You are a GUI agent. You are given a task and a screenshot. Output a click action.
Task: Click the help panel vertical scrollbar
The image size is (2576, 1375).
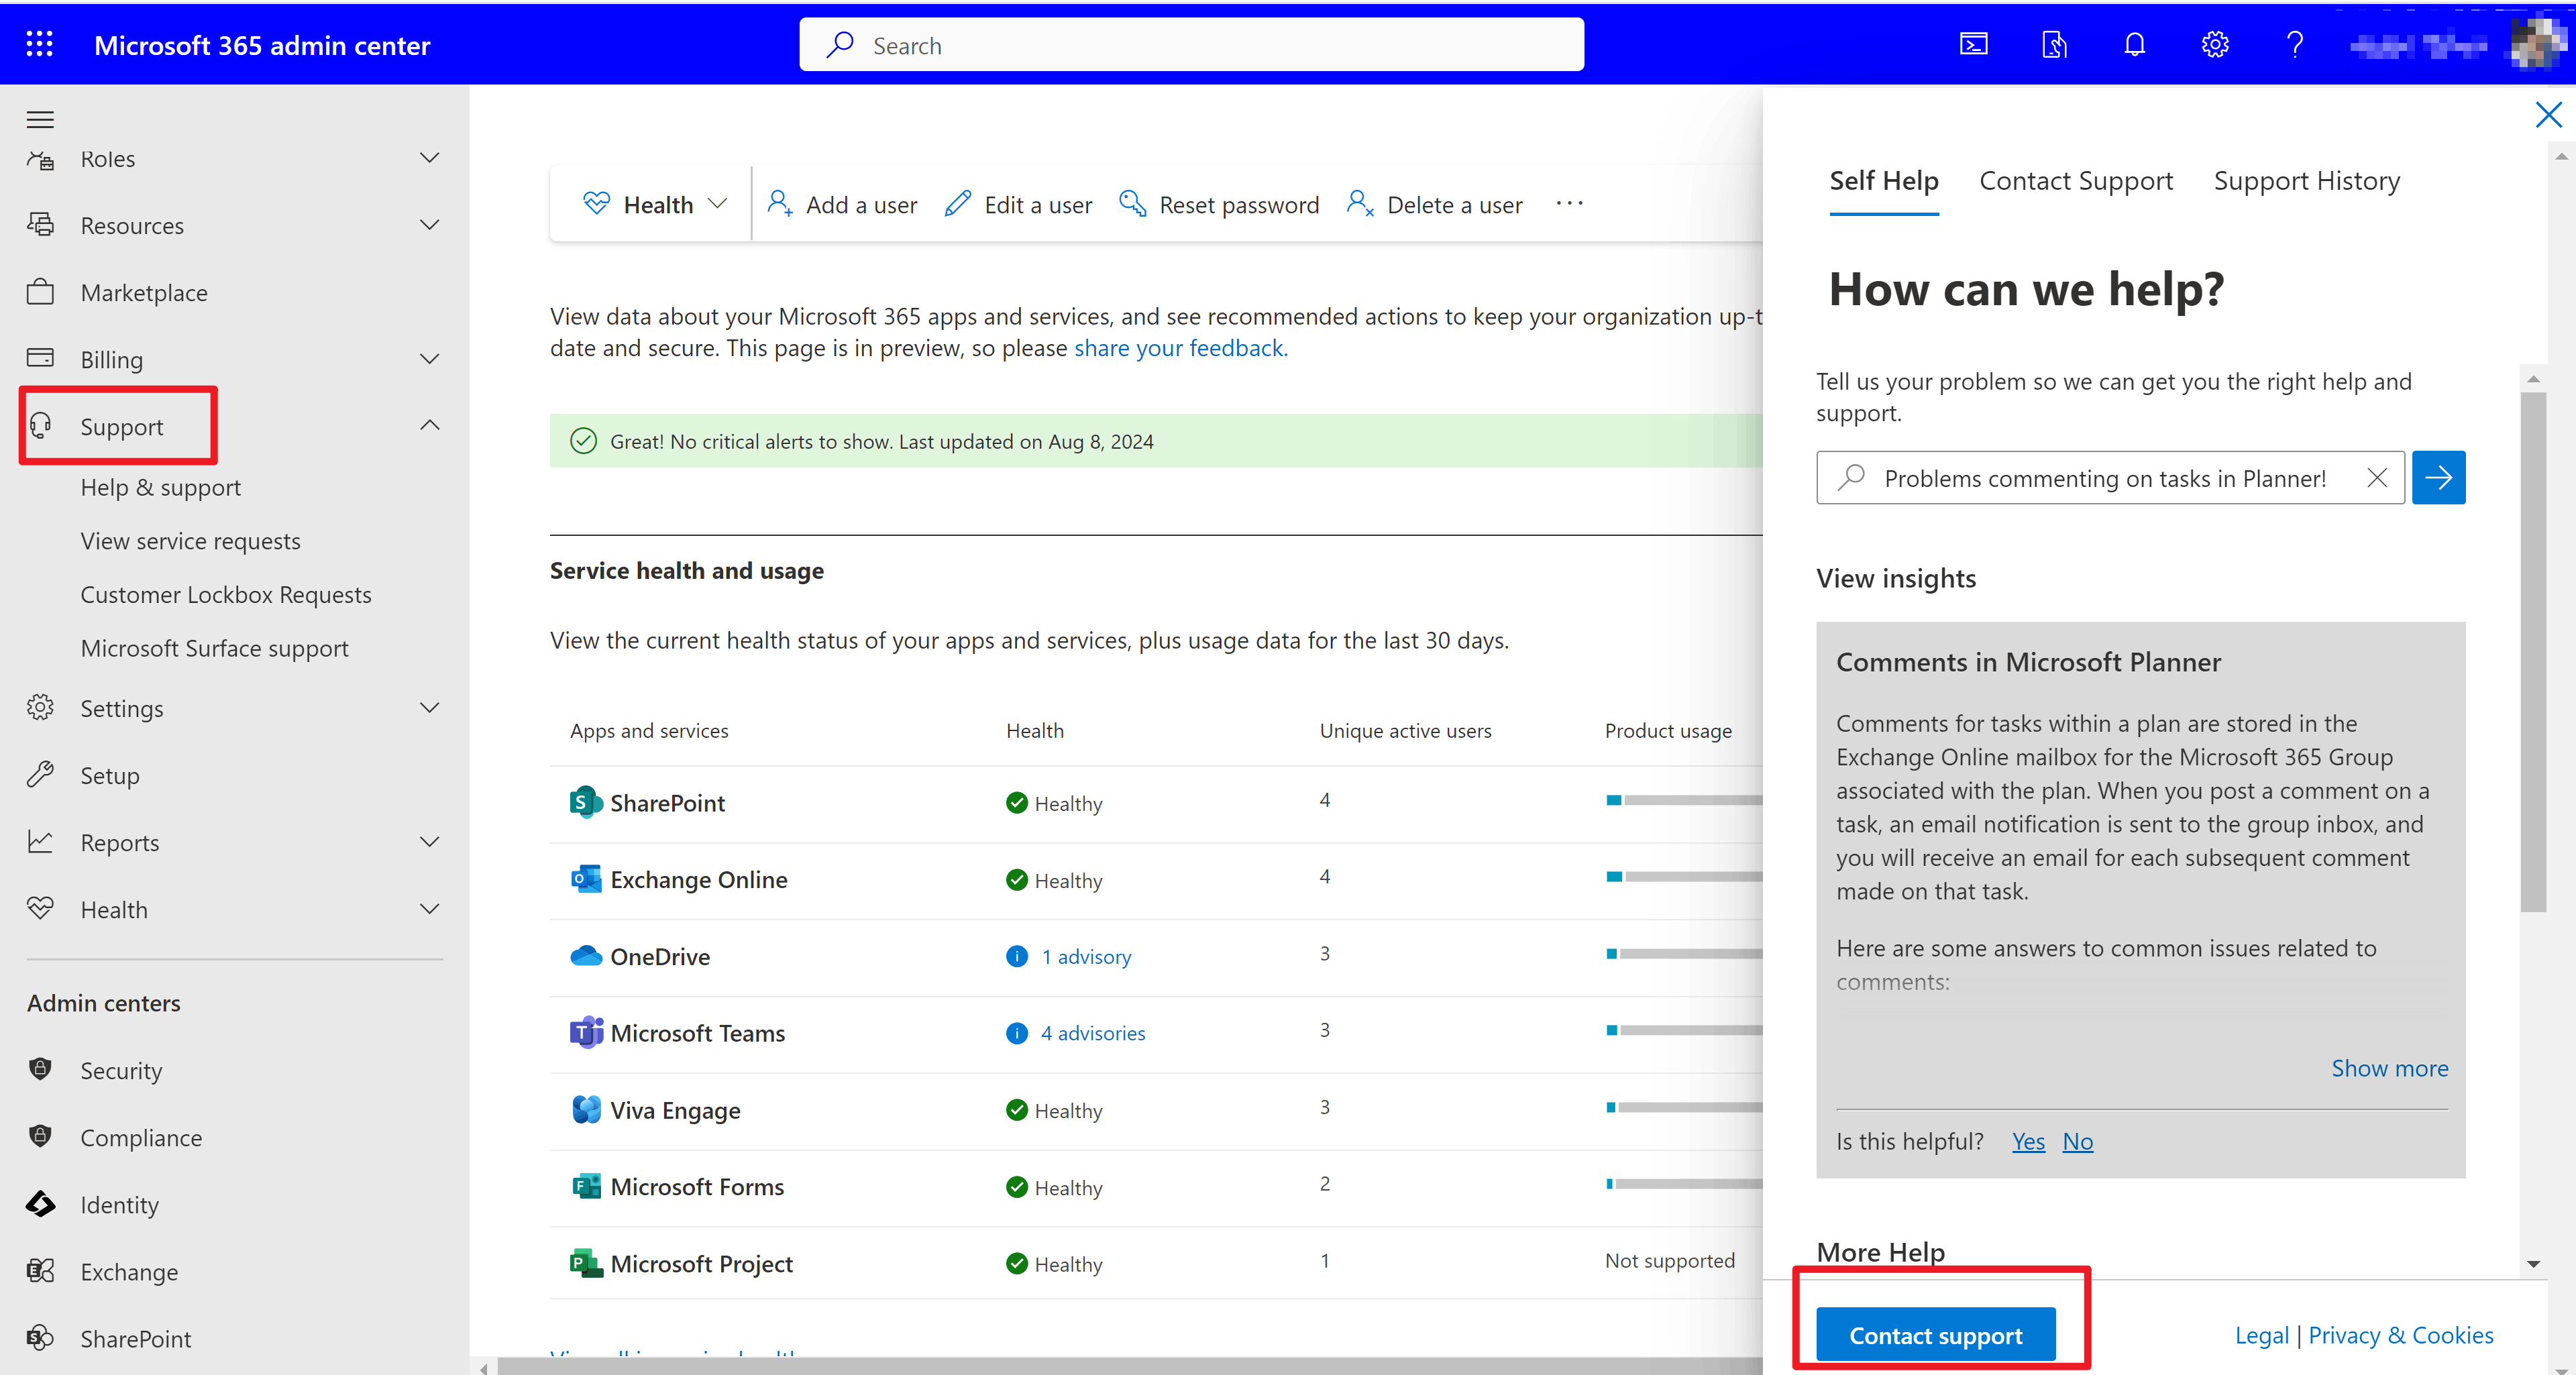click(x=2532, y=650)
